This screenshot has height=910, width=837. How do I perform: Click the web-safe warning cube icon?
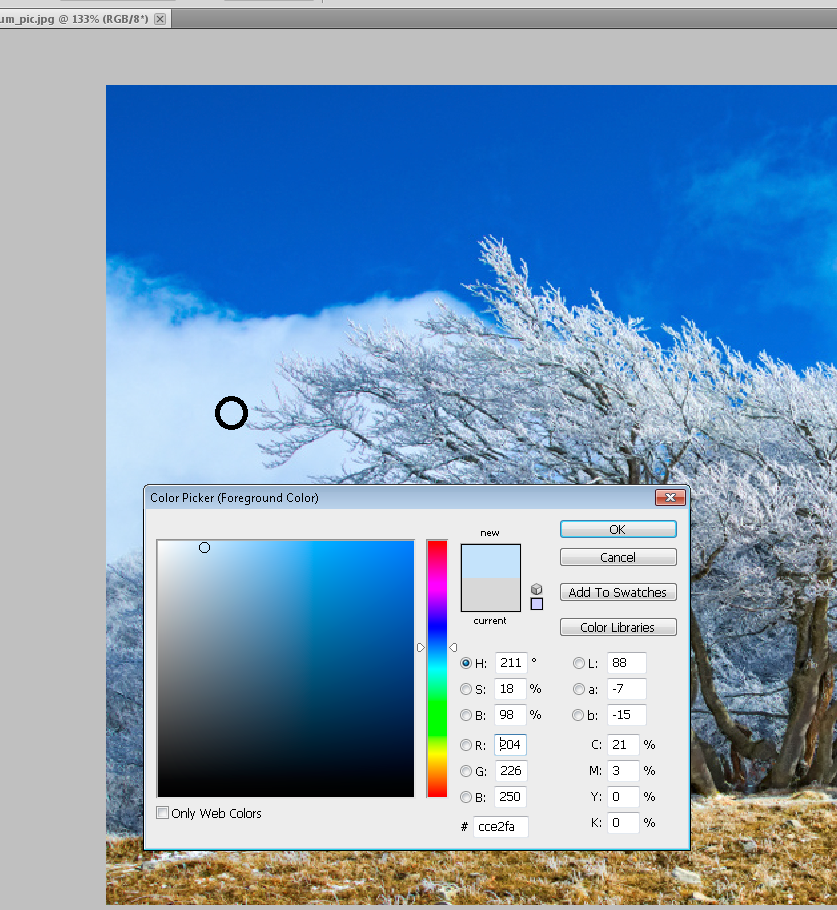[x=537, y=589]
